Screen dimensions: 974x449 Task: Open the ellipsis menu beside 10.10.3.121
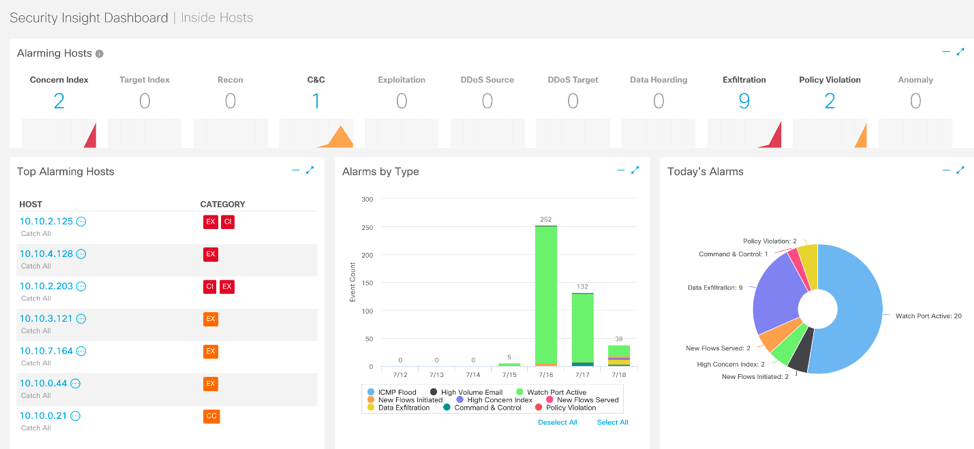(81, 319)
